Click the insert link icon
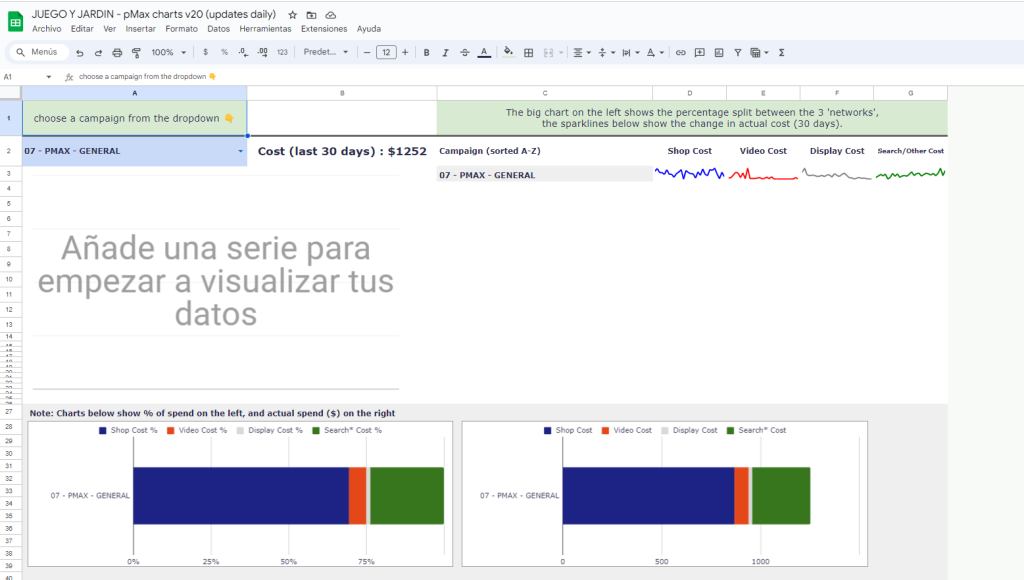Screen dimensions: 1024x580 point(681,52)
